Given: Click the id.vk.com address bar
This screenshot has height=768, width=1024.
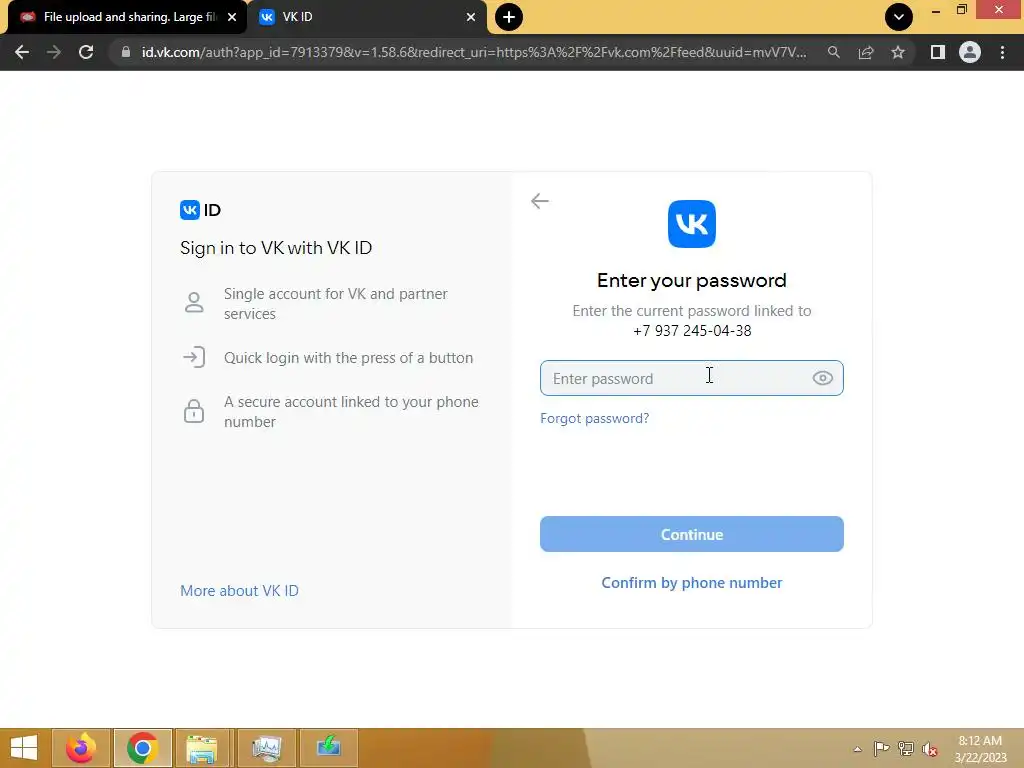Looking at the screenshot, I should pyautogui.click(x=473, y=52).
